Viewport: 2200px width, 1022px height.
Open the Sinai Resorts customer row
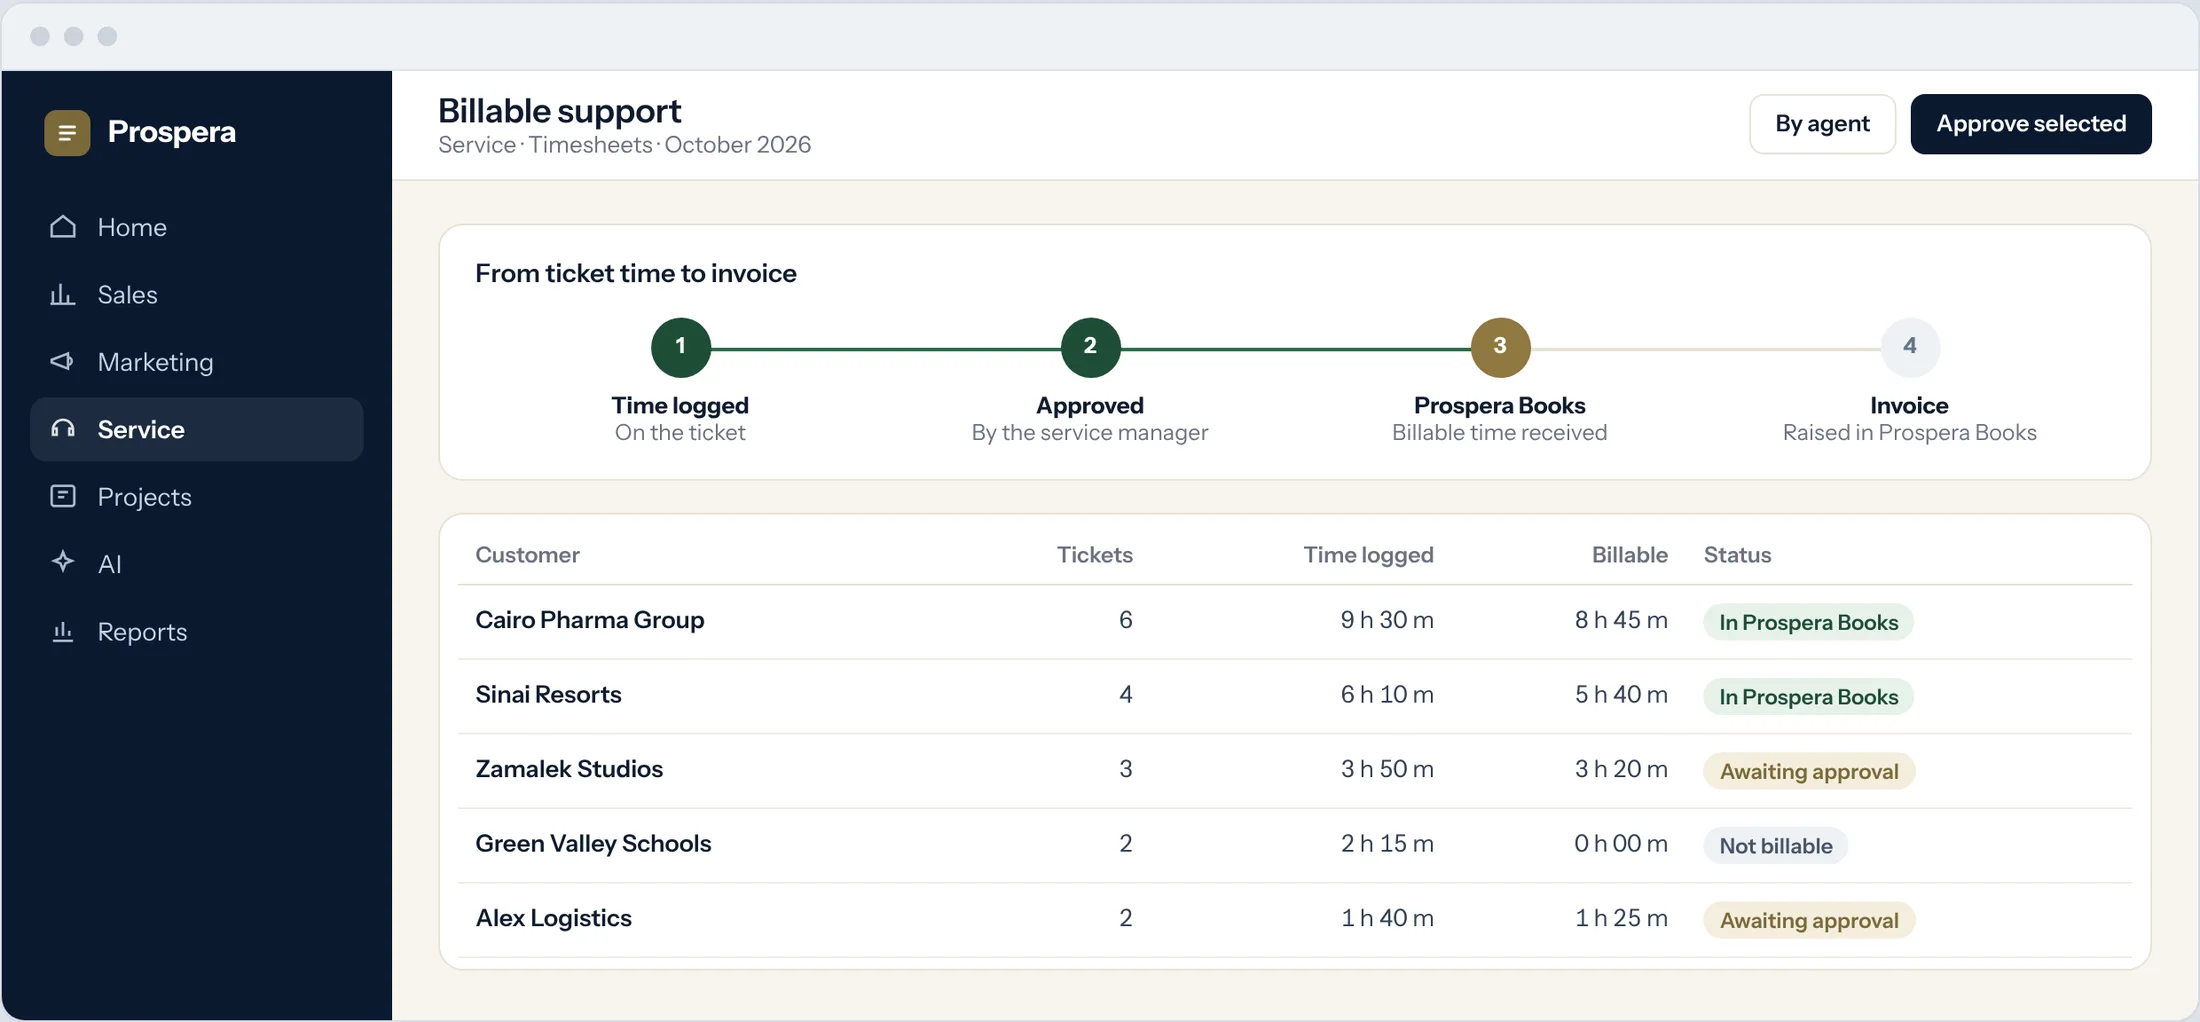1295,696
